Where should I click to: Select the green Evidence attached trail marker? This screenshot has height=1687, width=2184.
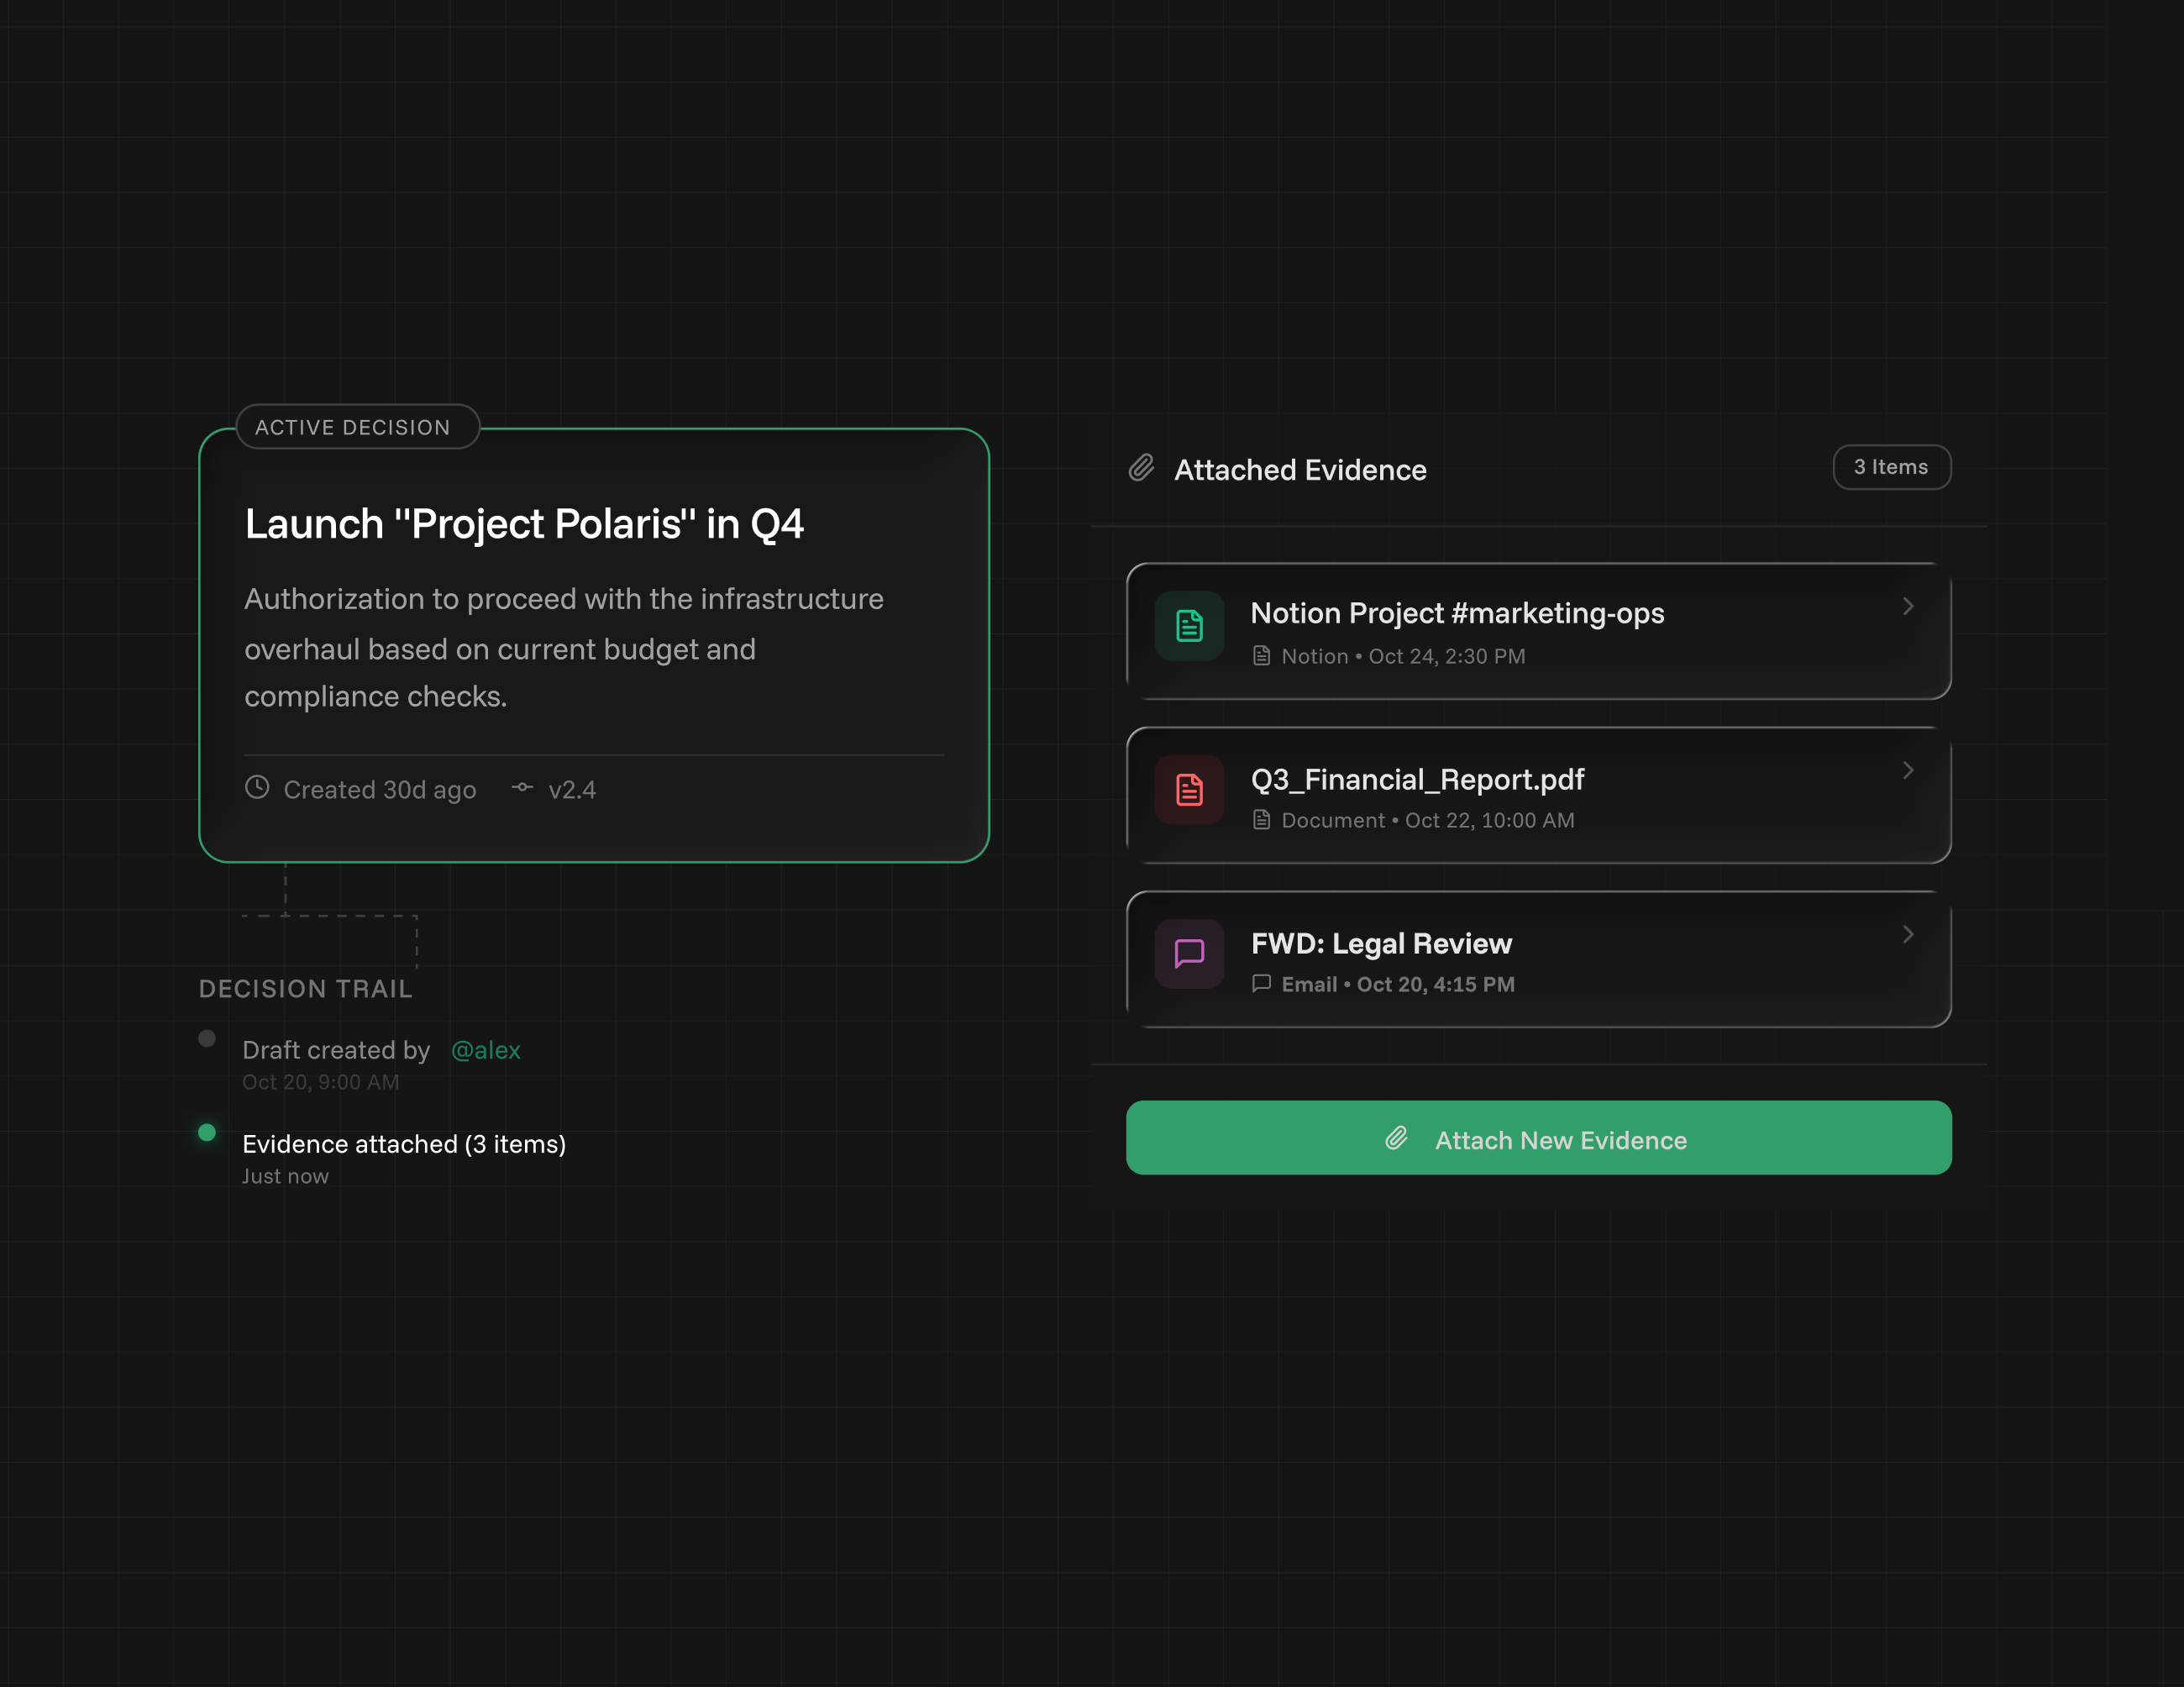pyautogui.click(x=207, y=1132)
